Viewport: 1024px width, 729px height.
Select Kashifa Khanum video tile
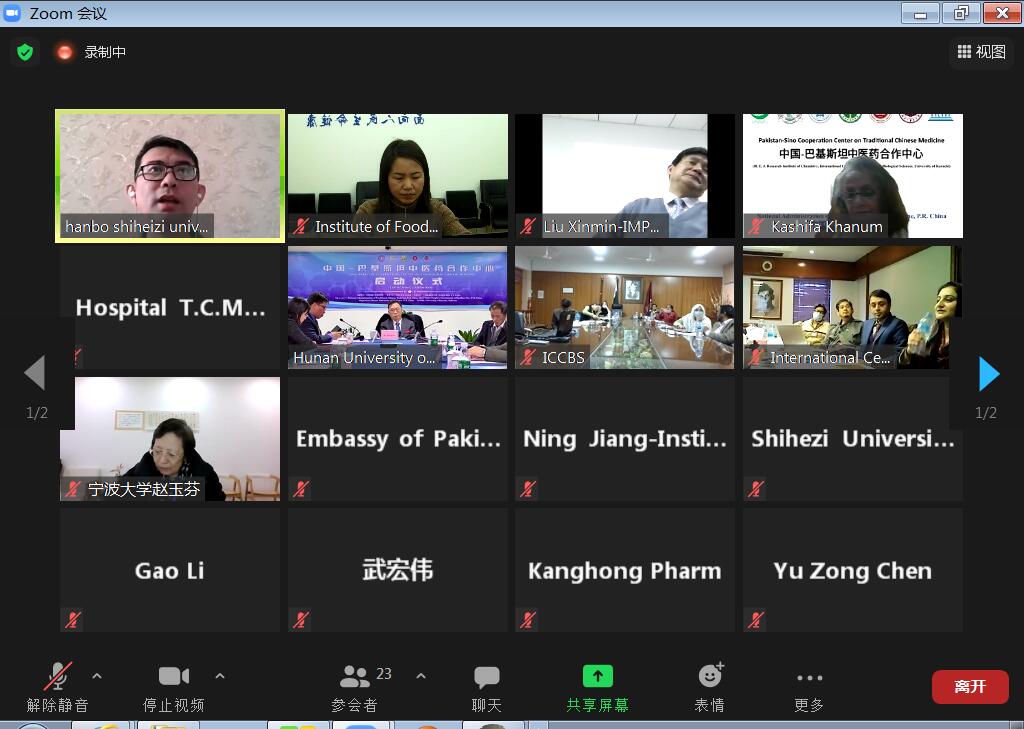click(853, 176)
